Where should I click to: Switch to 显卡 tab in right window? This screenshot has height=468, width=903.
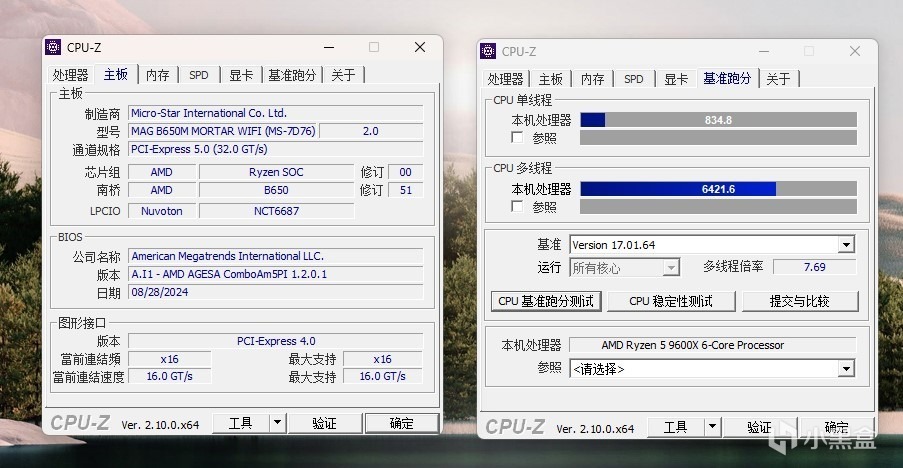676,79
